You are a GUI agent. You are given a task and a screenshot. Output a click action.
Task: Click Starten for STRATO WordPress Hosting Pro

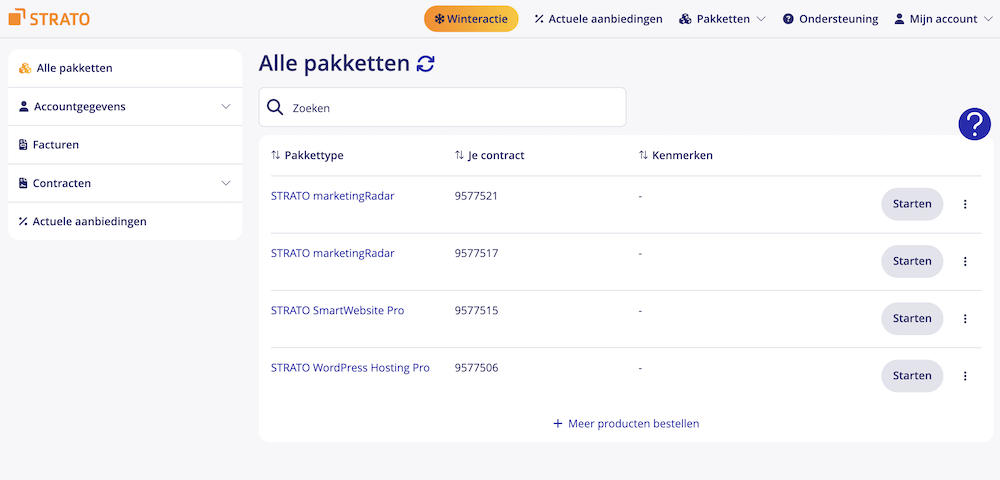click(912, 376)
